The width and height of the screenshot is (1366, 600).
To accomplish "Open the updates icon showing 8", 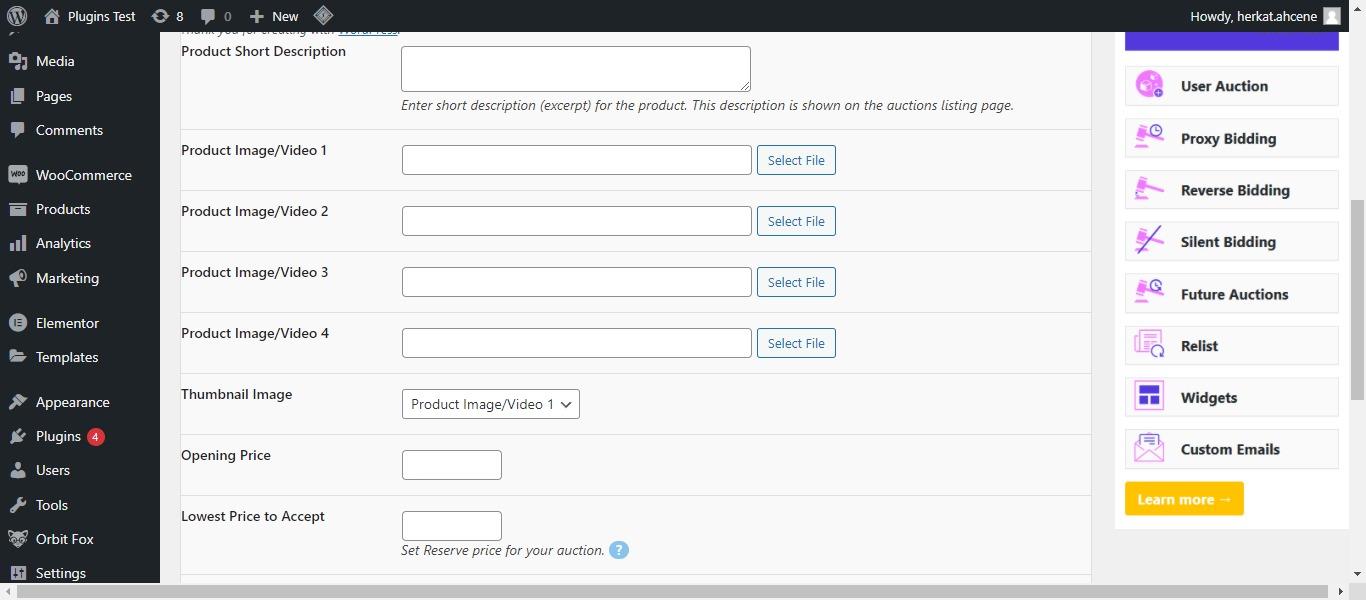I will 160,16.
